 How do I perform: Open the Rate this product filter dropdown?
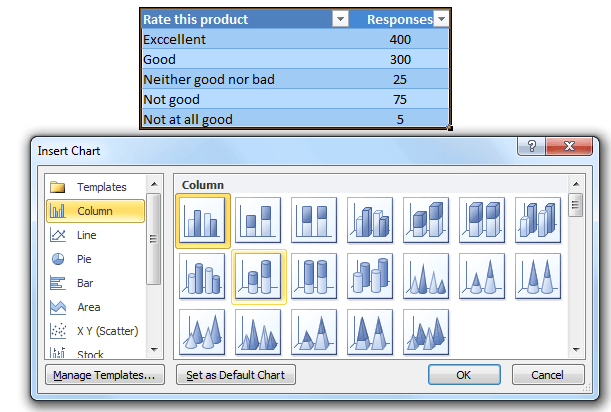340,19
